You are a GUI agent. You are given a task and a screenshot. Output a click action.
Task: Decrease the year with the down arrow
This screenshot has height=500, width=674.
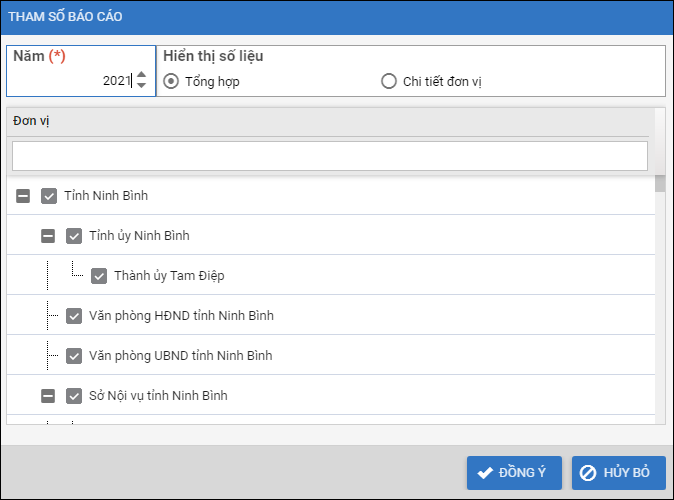pyautogui.click(x=141, y=86)
